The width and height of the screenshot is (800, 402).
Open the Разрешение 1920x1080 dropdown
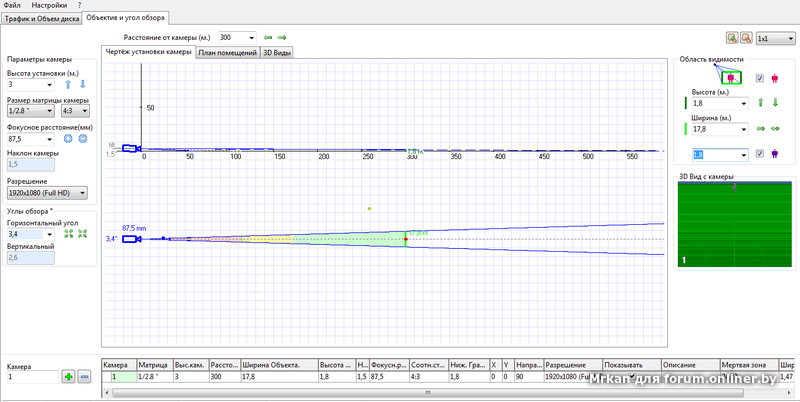click(x=47, y=193)
